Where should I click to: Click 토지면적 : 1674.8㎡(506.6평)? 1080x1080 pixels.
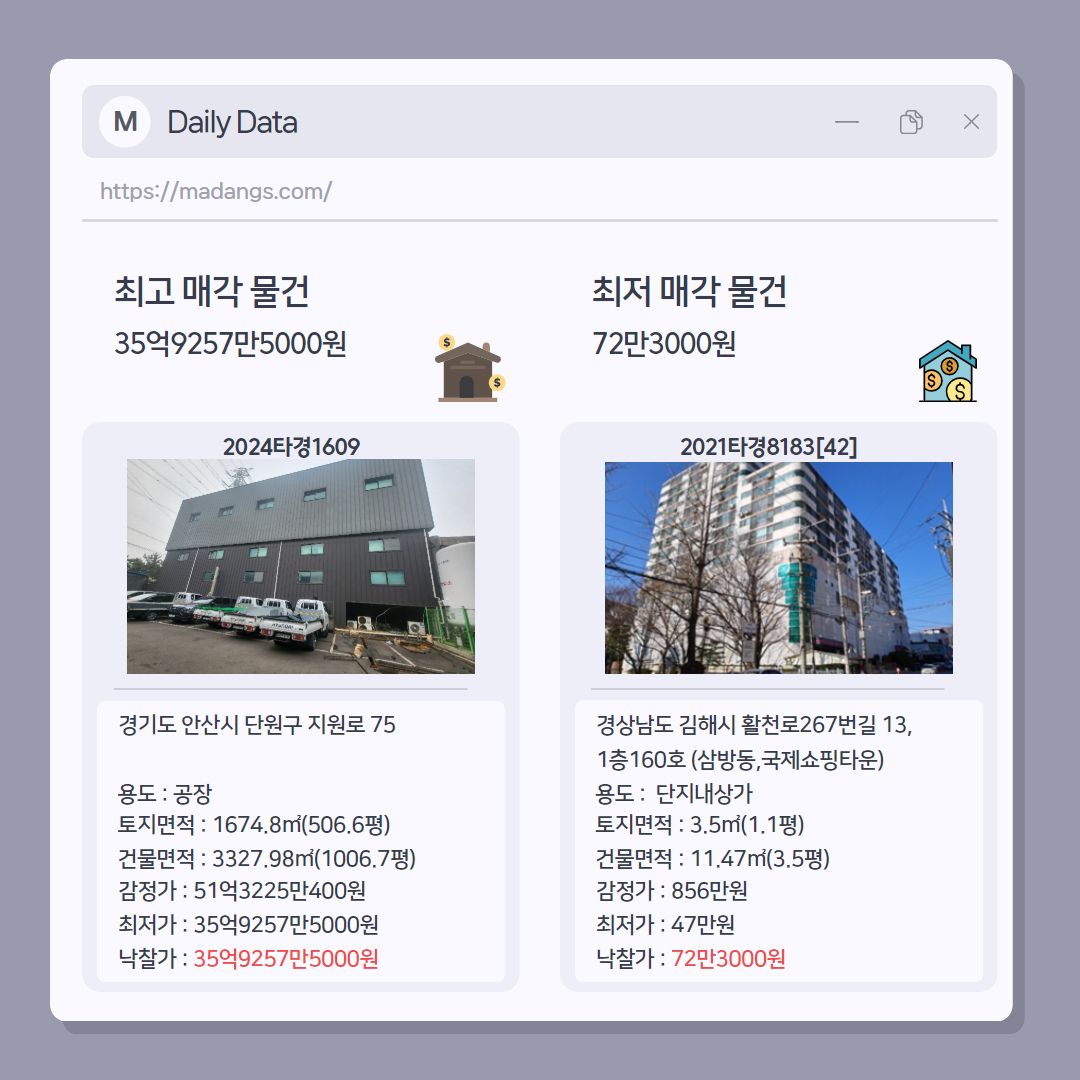point(254,824)
